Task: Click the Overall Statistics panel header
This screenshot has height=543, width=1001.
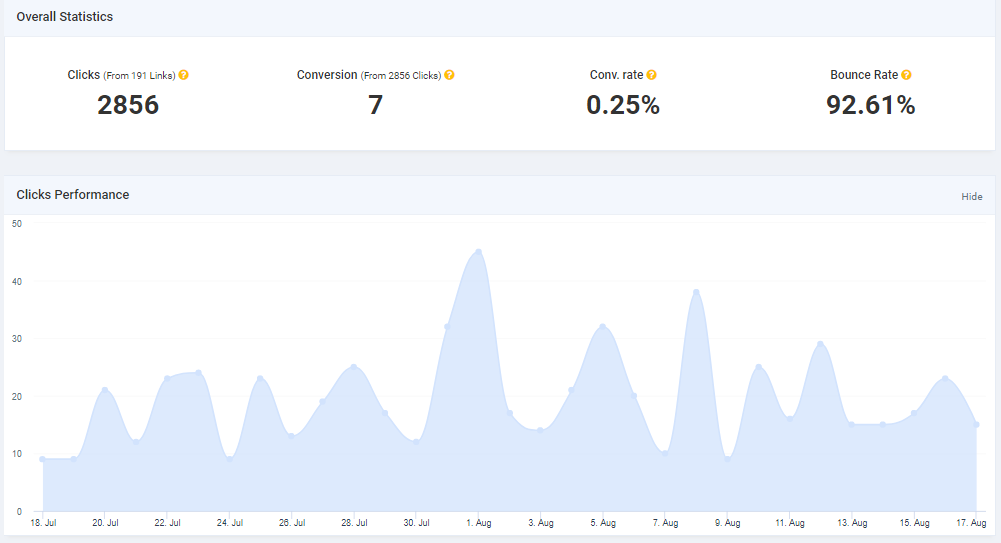Action: coord(65,17)
